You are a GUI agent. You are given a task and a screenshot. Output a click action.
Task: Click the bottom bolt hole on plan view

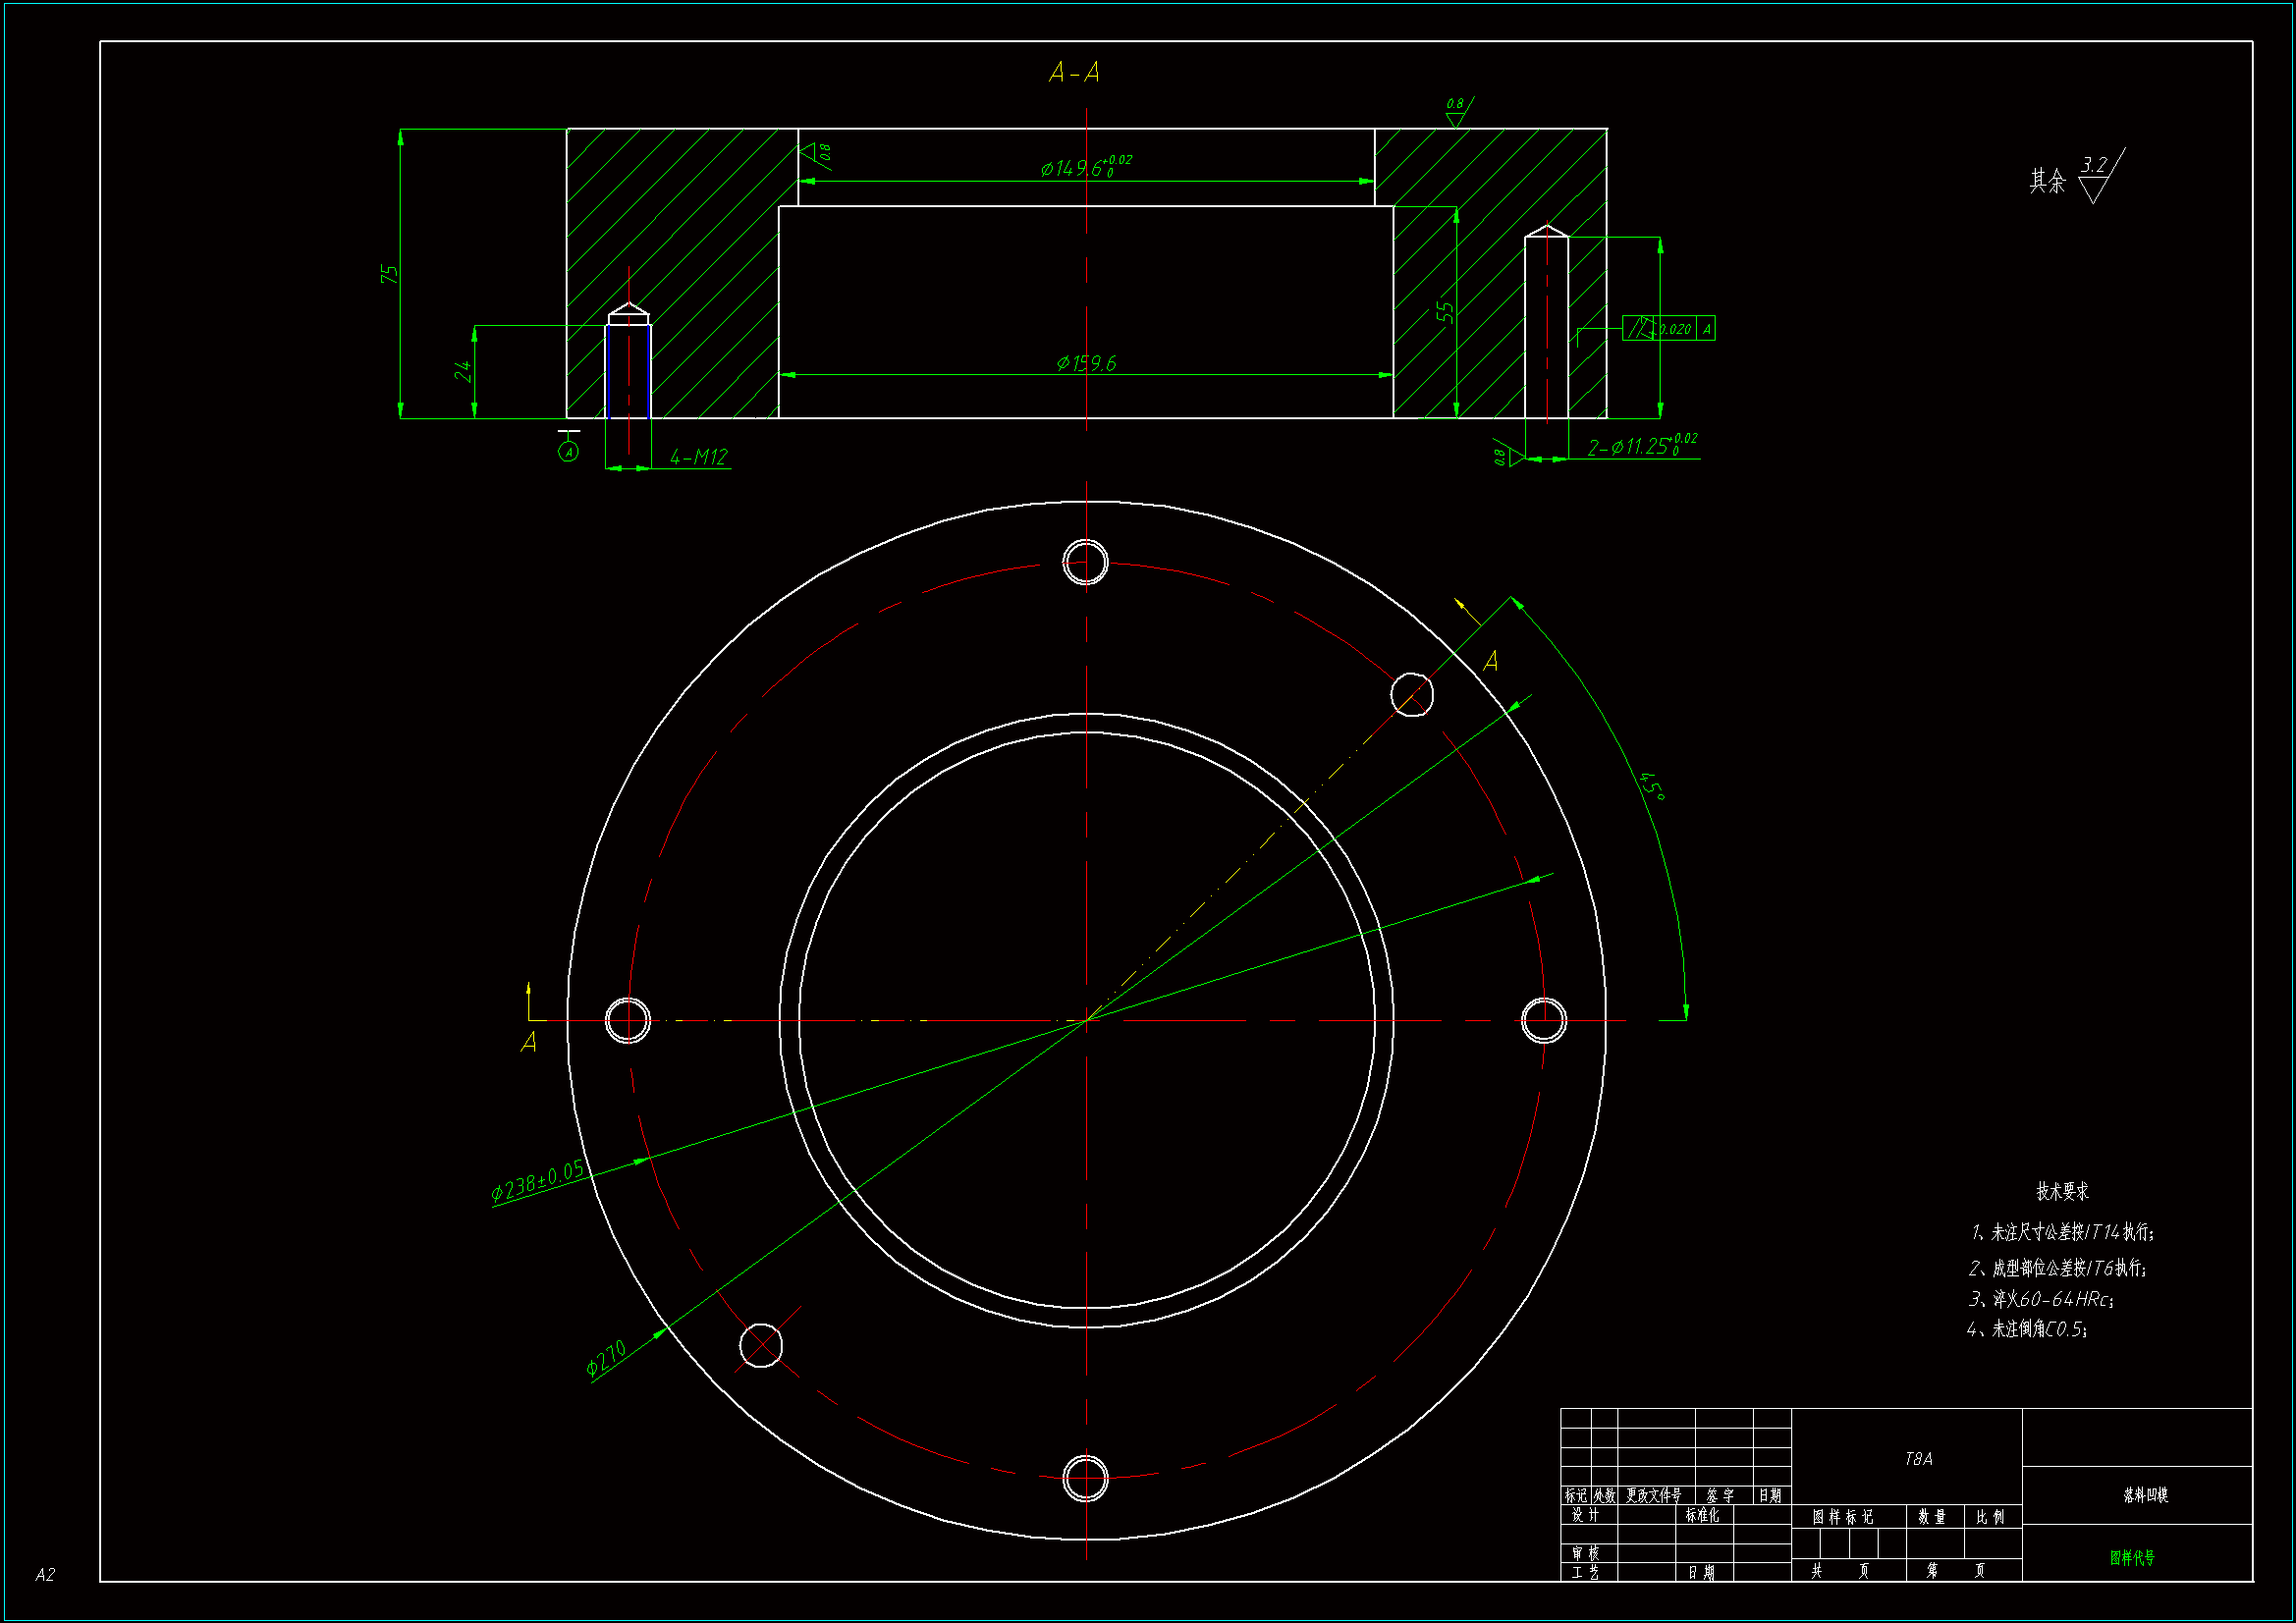(1085, 1478)
